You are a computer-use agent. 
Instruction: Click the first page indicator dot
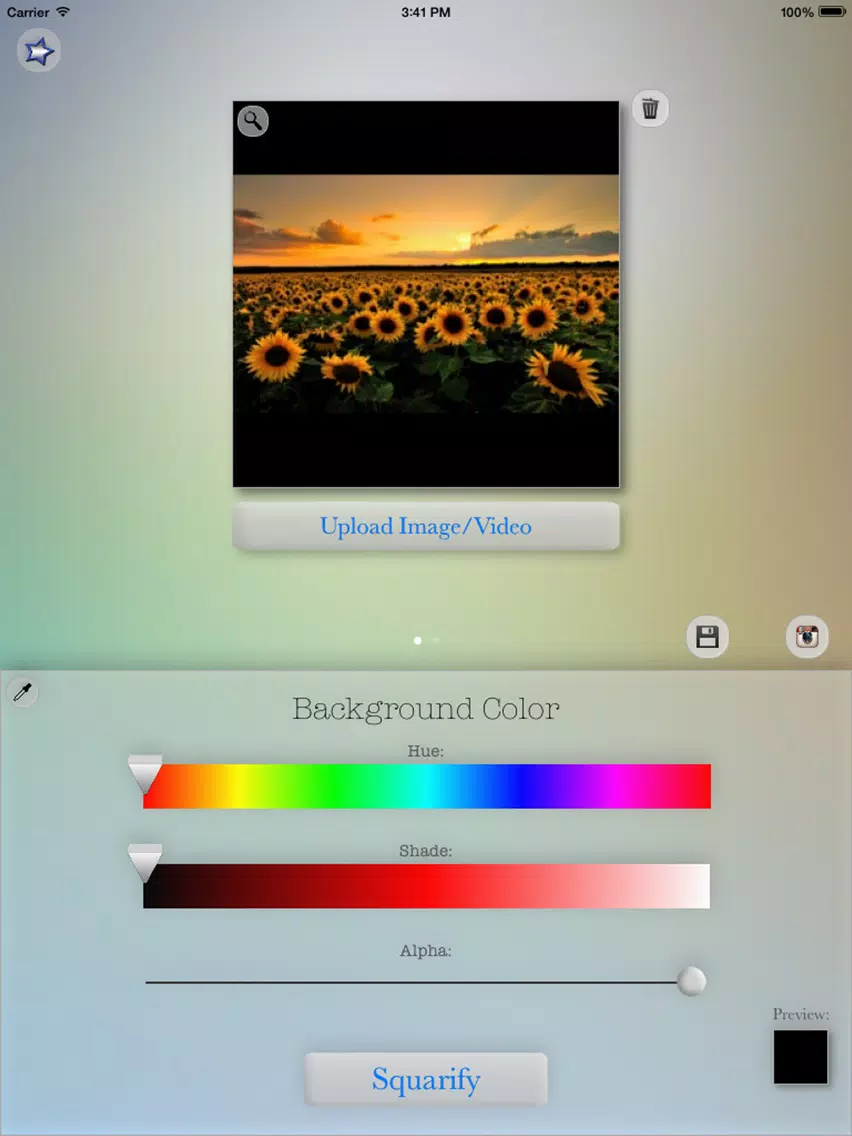pyautogui.click(x=417, y=640)
